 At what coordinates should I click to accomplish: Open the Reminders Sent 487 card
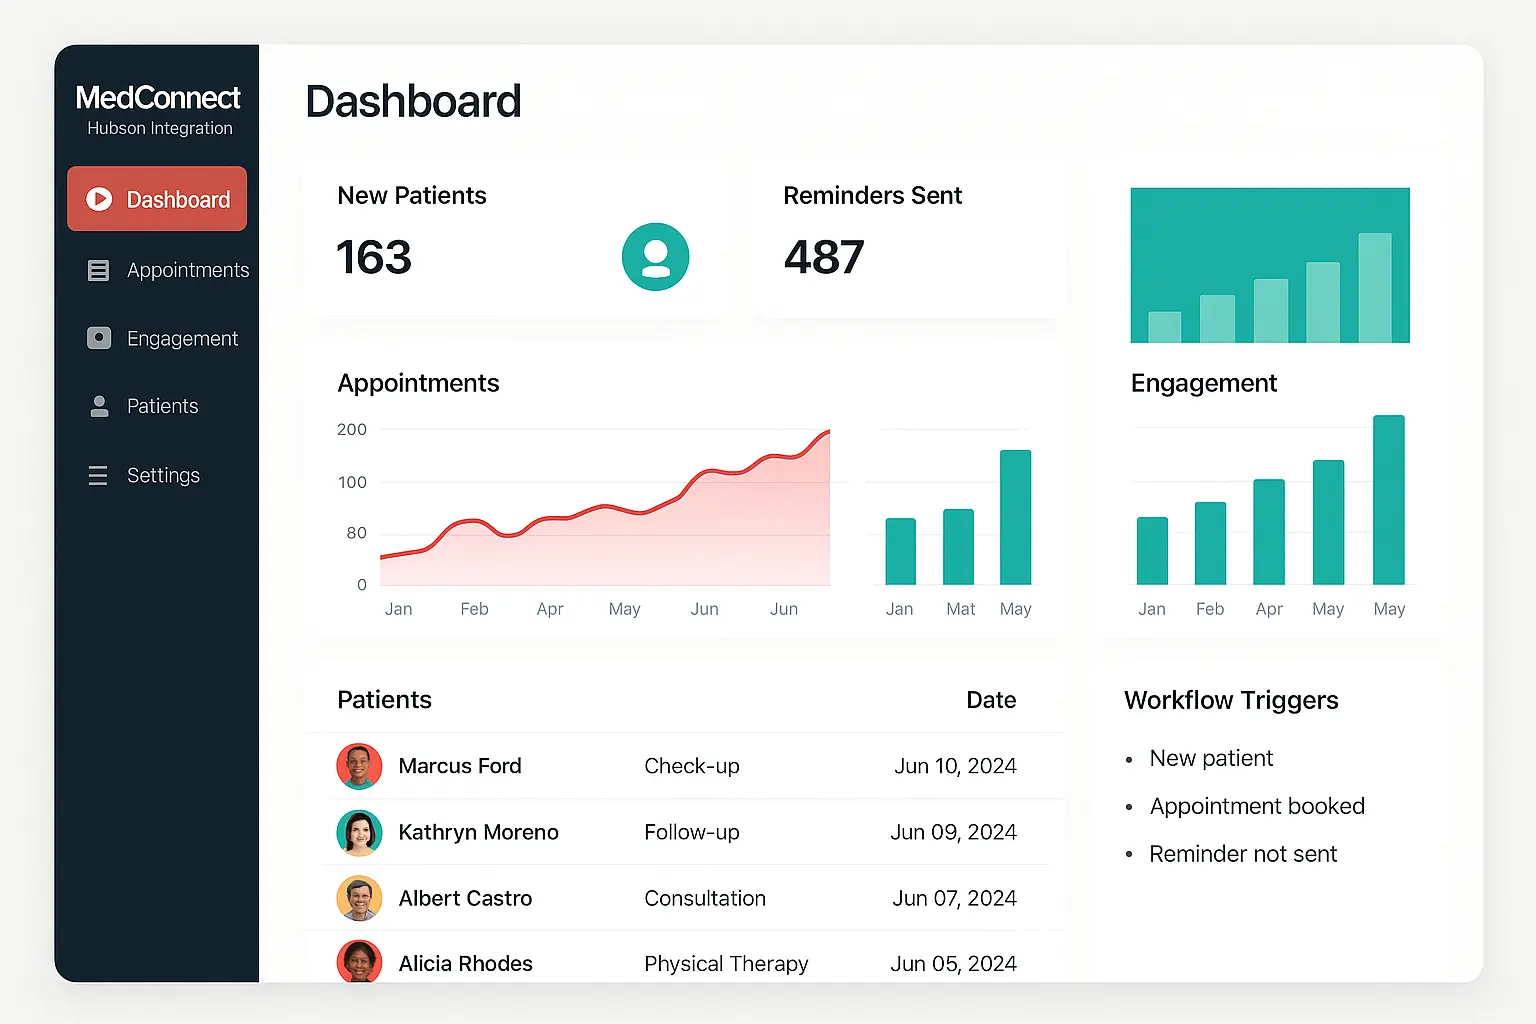click(x=908, y=237)
